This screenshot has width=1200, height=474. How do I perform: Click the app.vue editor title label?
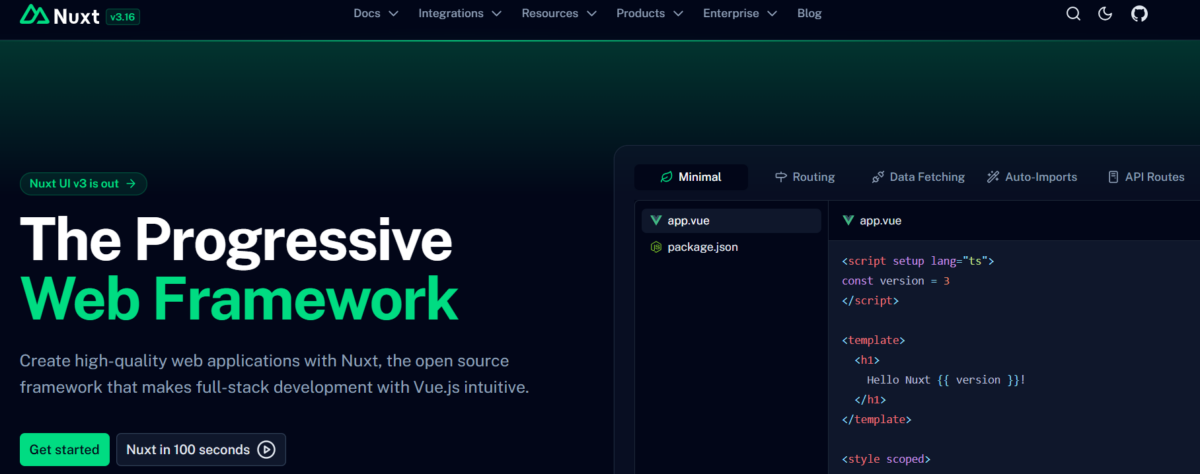[880, 221]
